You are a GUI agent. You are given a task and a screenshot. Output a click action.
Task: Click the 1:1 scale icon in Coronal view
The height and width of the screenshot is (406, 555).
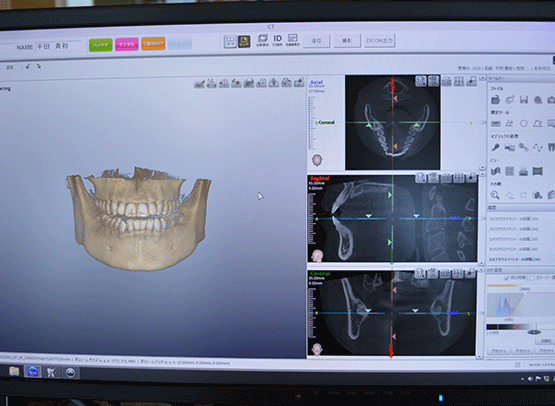[x=420, y=273]
